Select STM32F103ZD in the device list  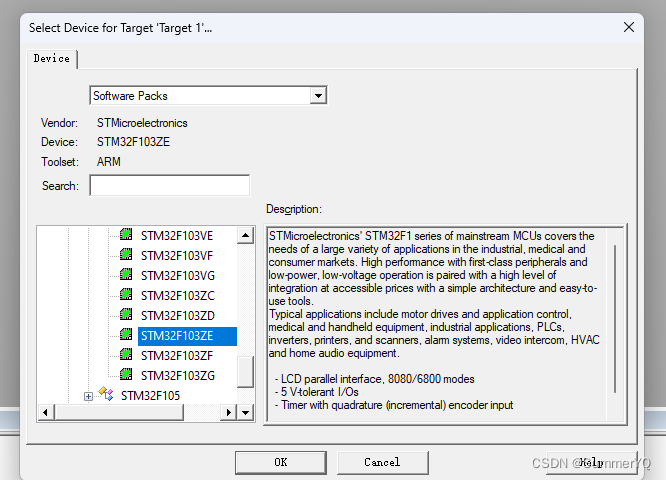point(178,316)
